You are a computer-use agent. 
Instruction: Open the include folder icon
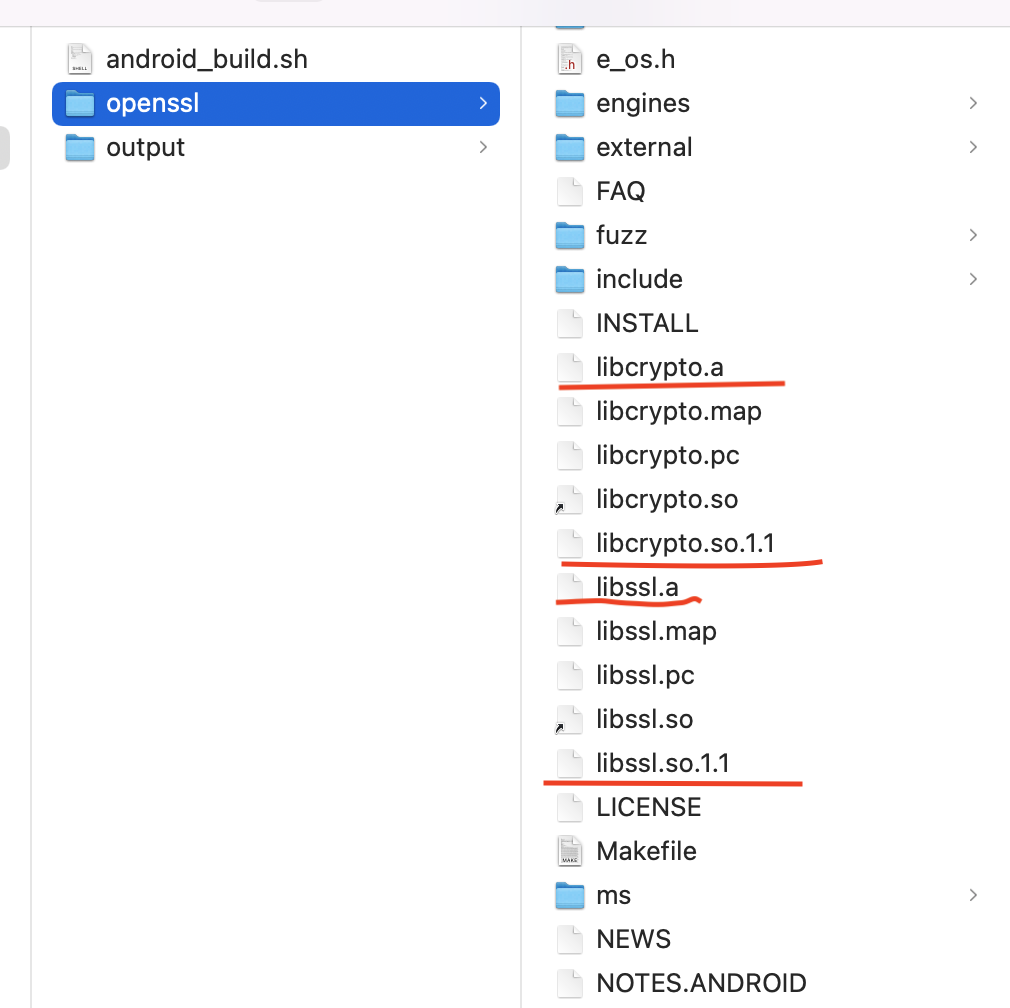[x=569, y=279]
